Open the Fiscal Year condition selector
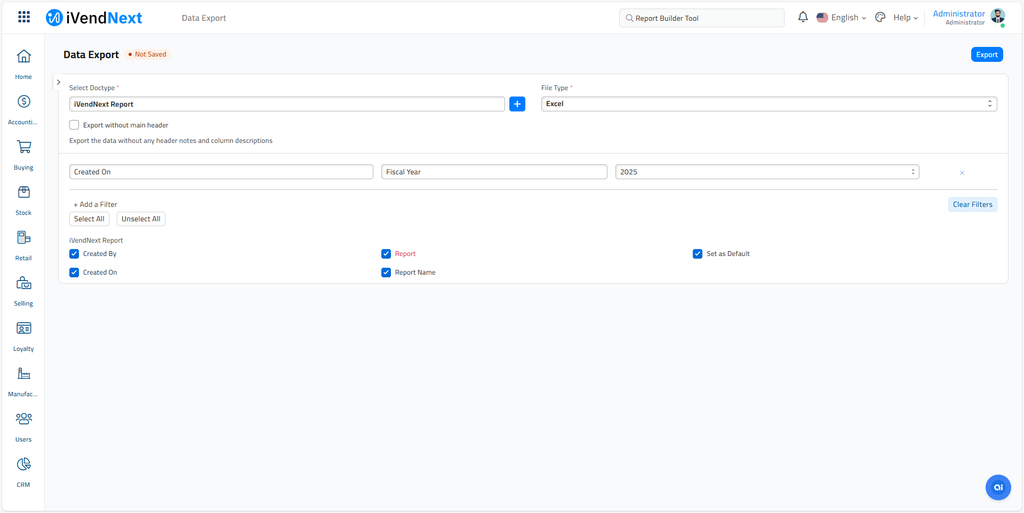The width and height of the screenshot is (1024, 513). coord(494,172)
